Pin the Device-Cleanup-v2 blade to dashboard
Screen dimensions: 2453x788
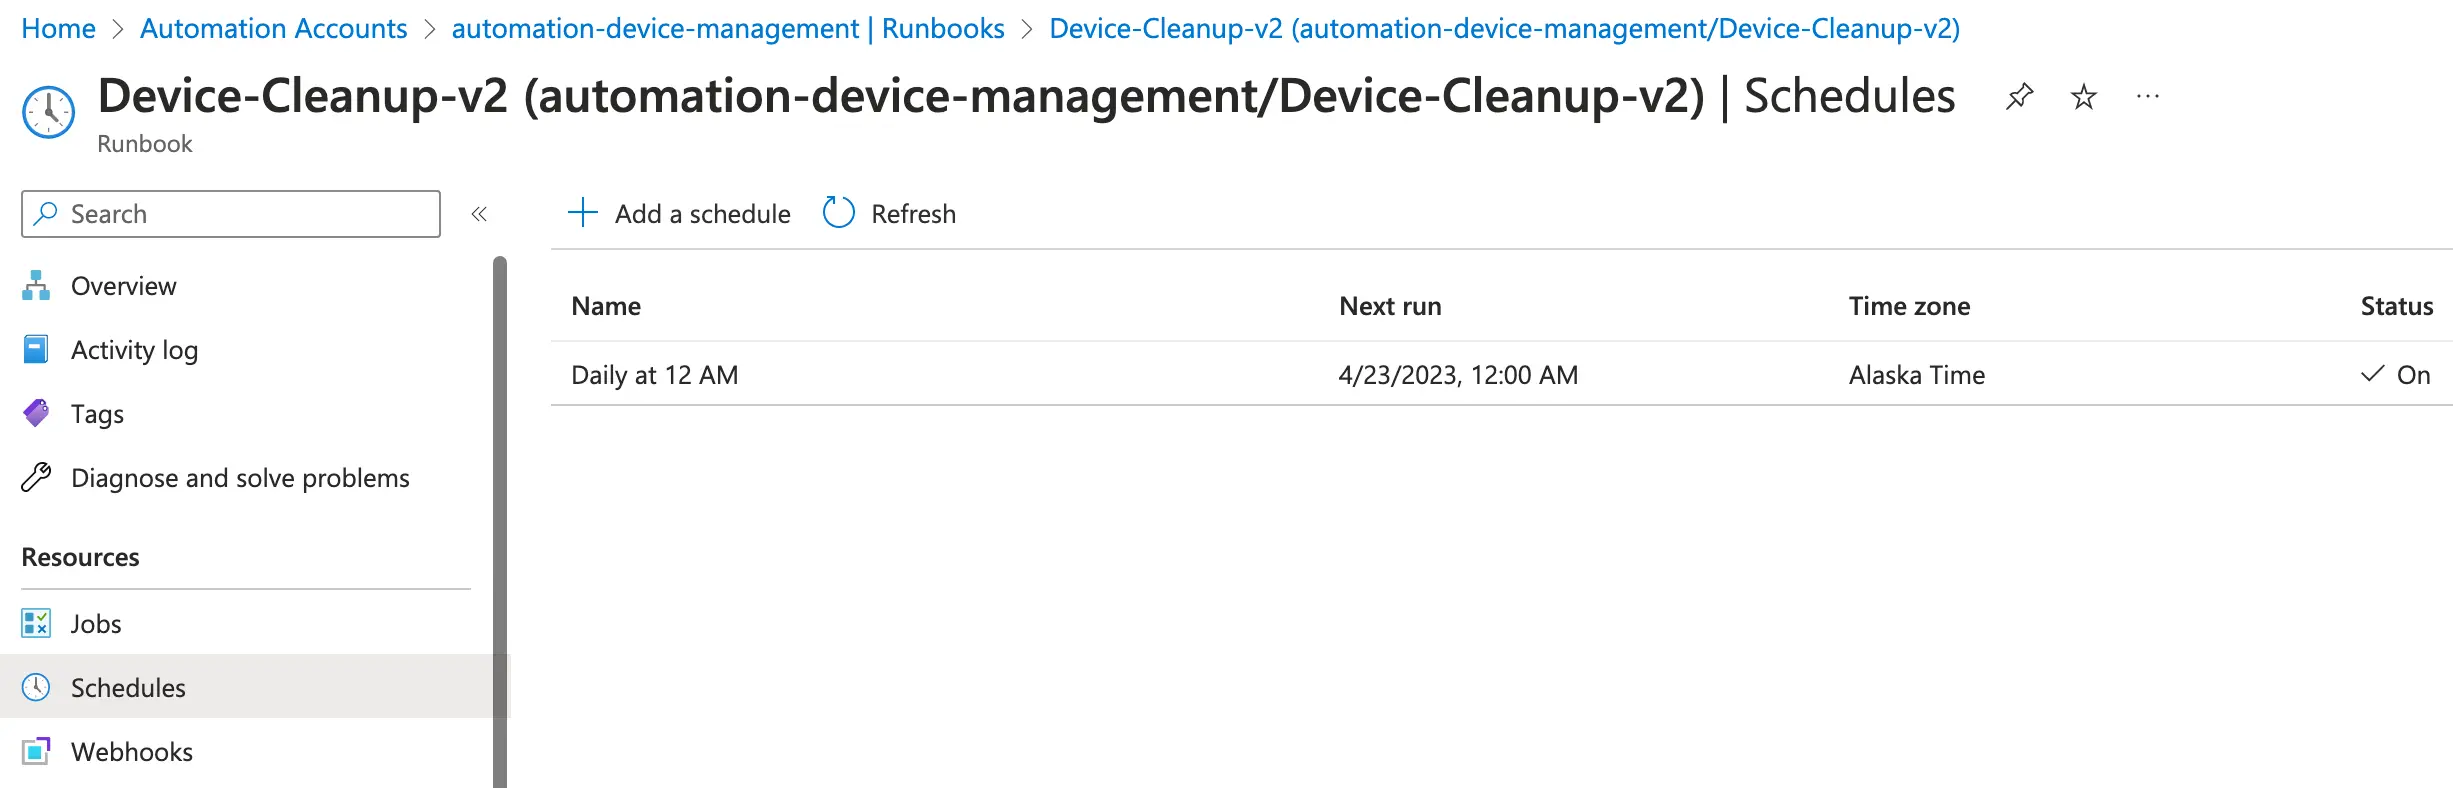pyautogui.click(x=2019, y=97)
